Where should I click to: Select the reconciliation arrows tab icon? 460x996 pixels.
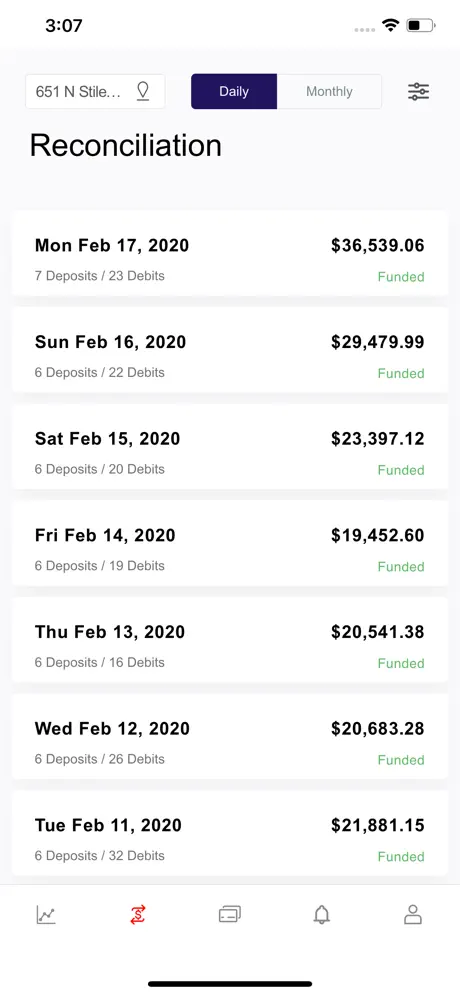138,915
